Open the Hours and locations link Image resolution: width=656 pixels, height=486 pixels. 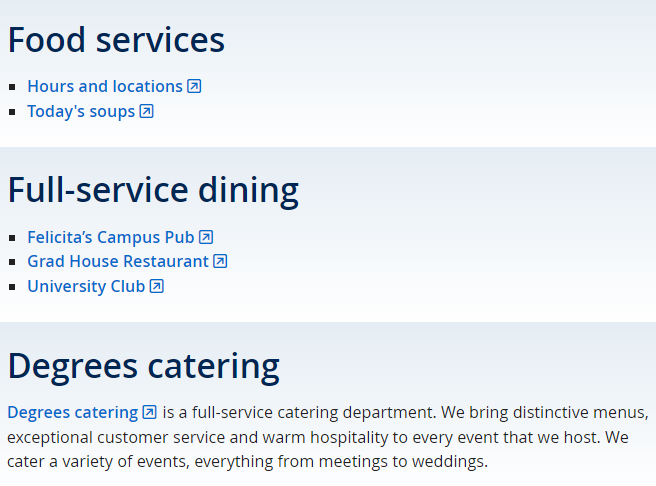coord(105,87)
